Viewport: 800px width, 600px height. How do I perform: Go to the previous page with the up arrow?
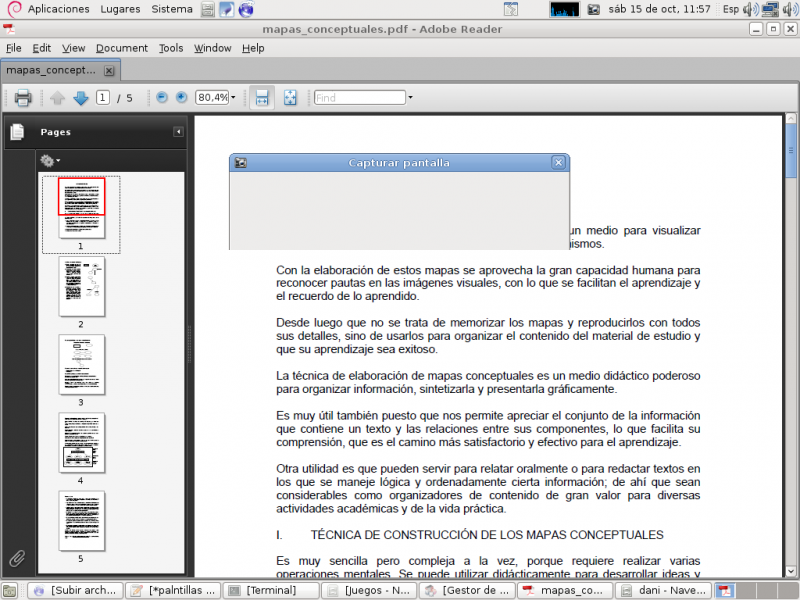(57, 97)
